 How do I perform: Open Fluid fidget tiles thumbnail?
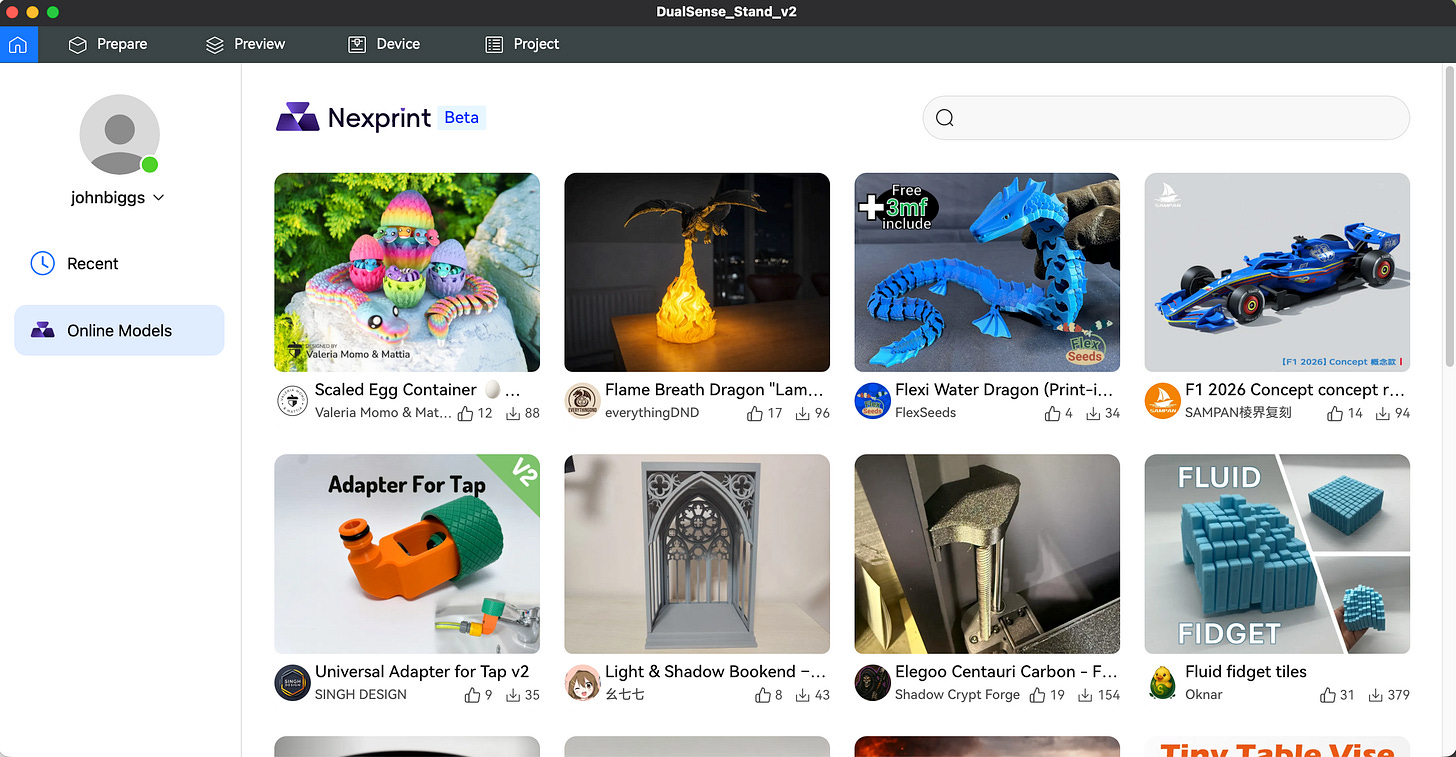[x=1277, y=554]
